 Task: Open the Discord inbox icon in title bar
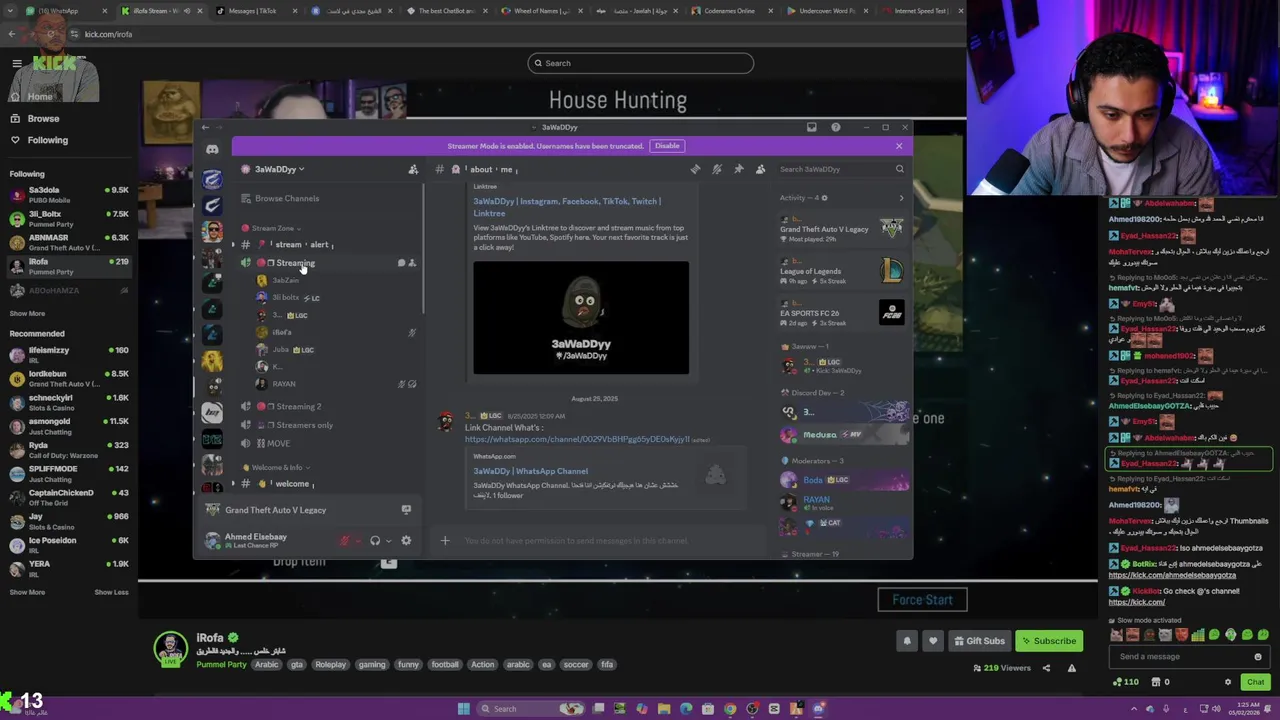(x=811, y=127)
